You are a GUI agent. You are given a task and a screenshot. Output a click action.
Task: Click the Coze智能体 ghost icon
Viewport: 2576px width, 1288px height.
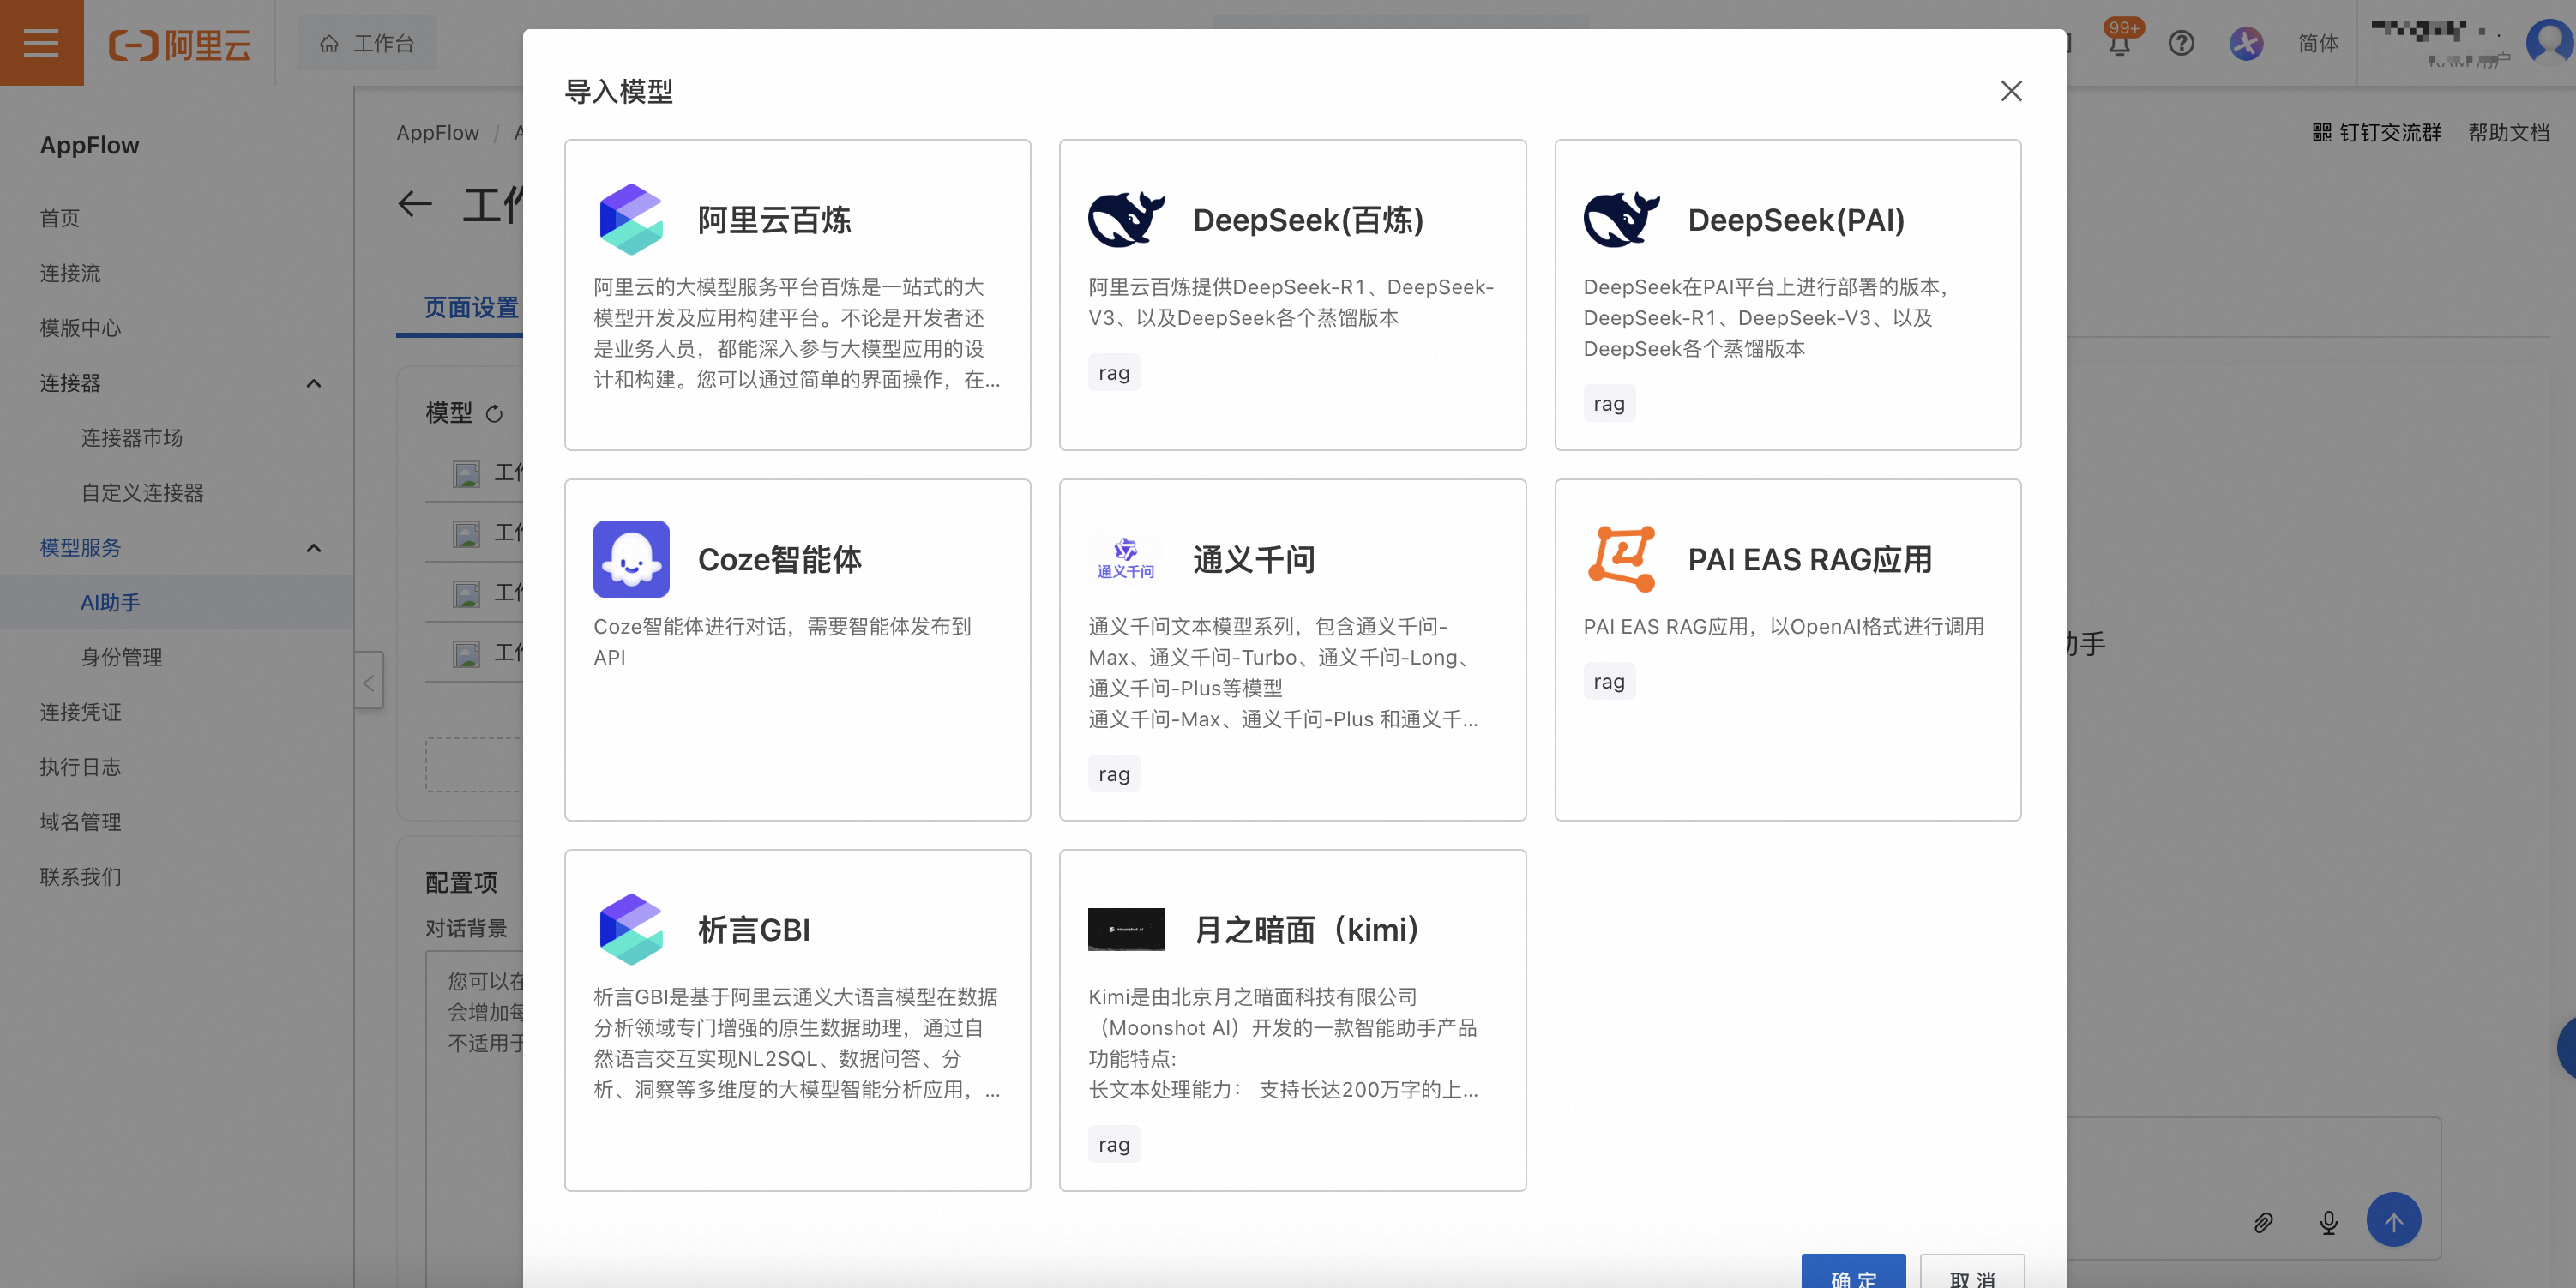631,559
